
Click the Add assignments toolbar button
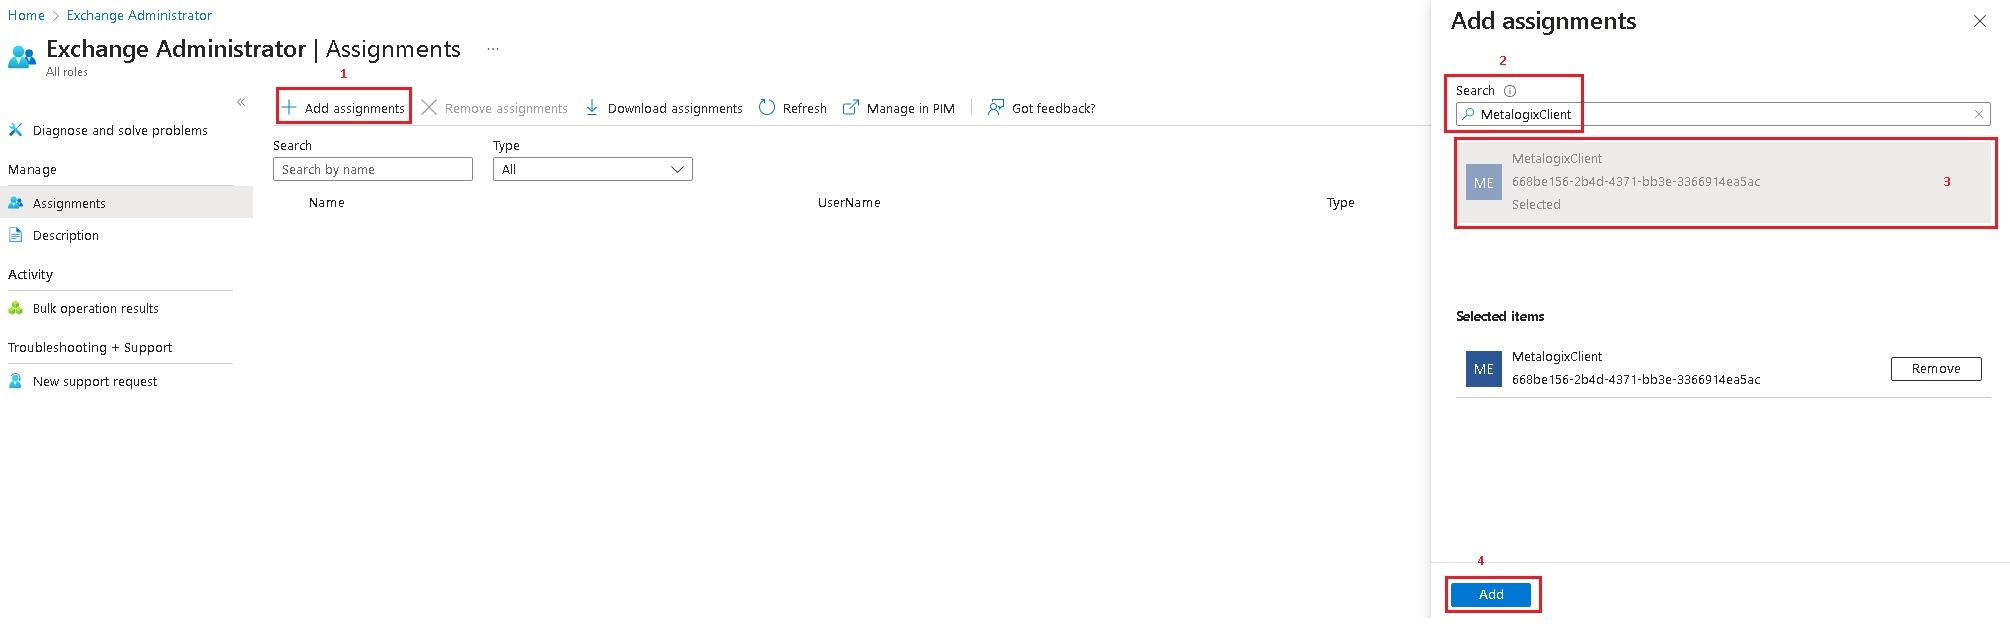pyautogui.click(x=343, y=108)
